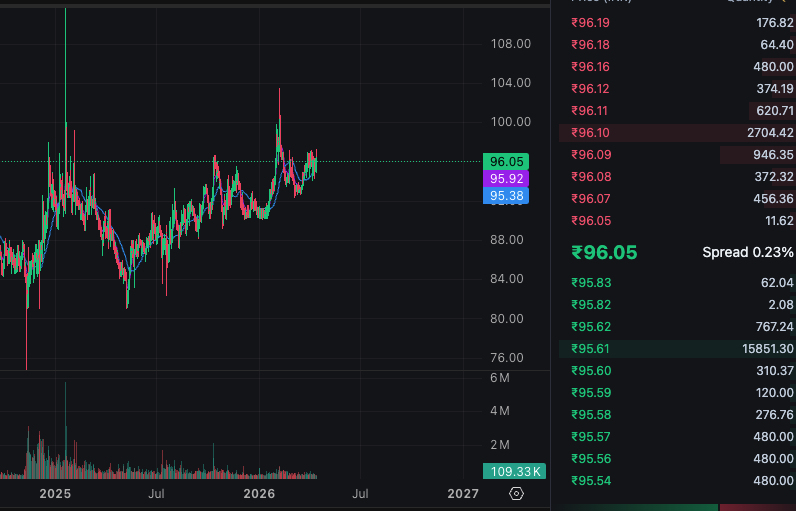Click the 108.00 price axis label
Screen dimensions: 796x511
[511, 44]
